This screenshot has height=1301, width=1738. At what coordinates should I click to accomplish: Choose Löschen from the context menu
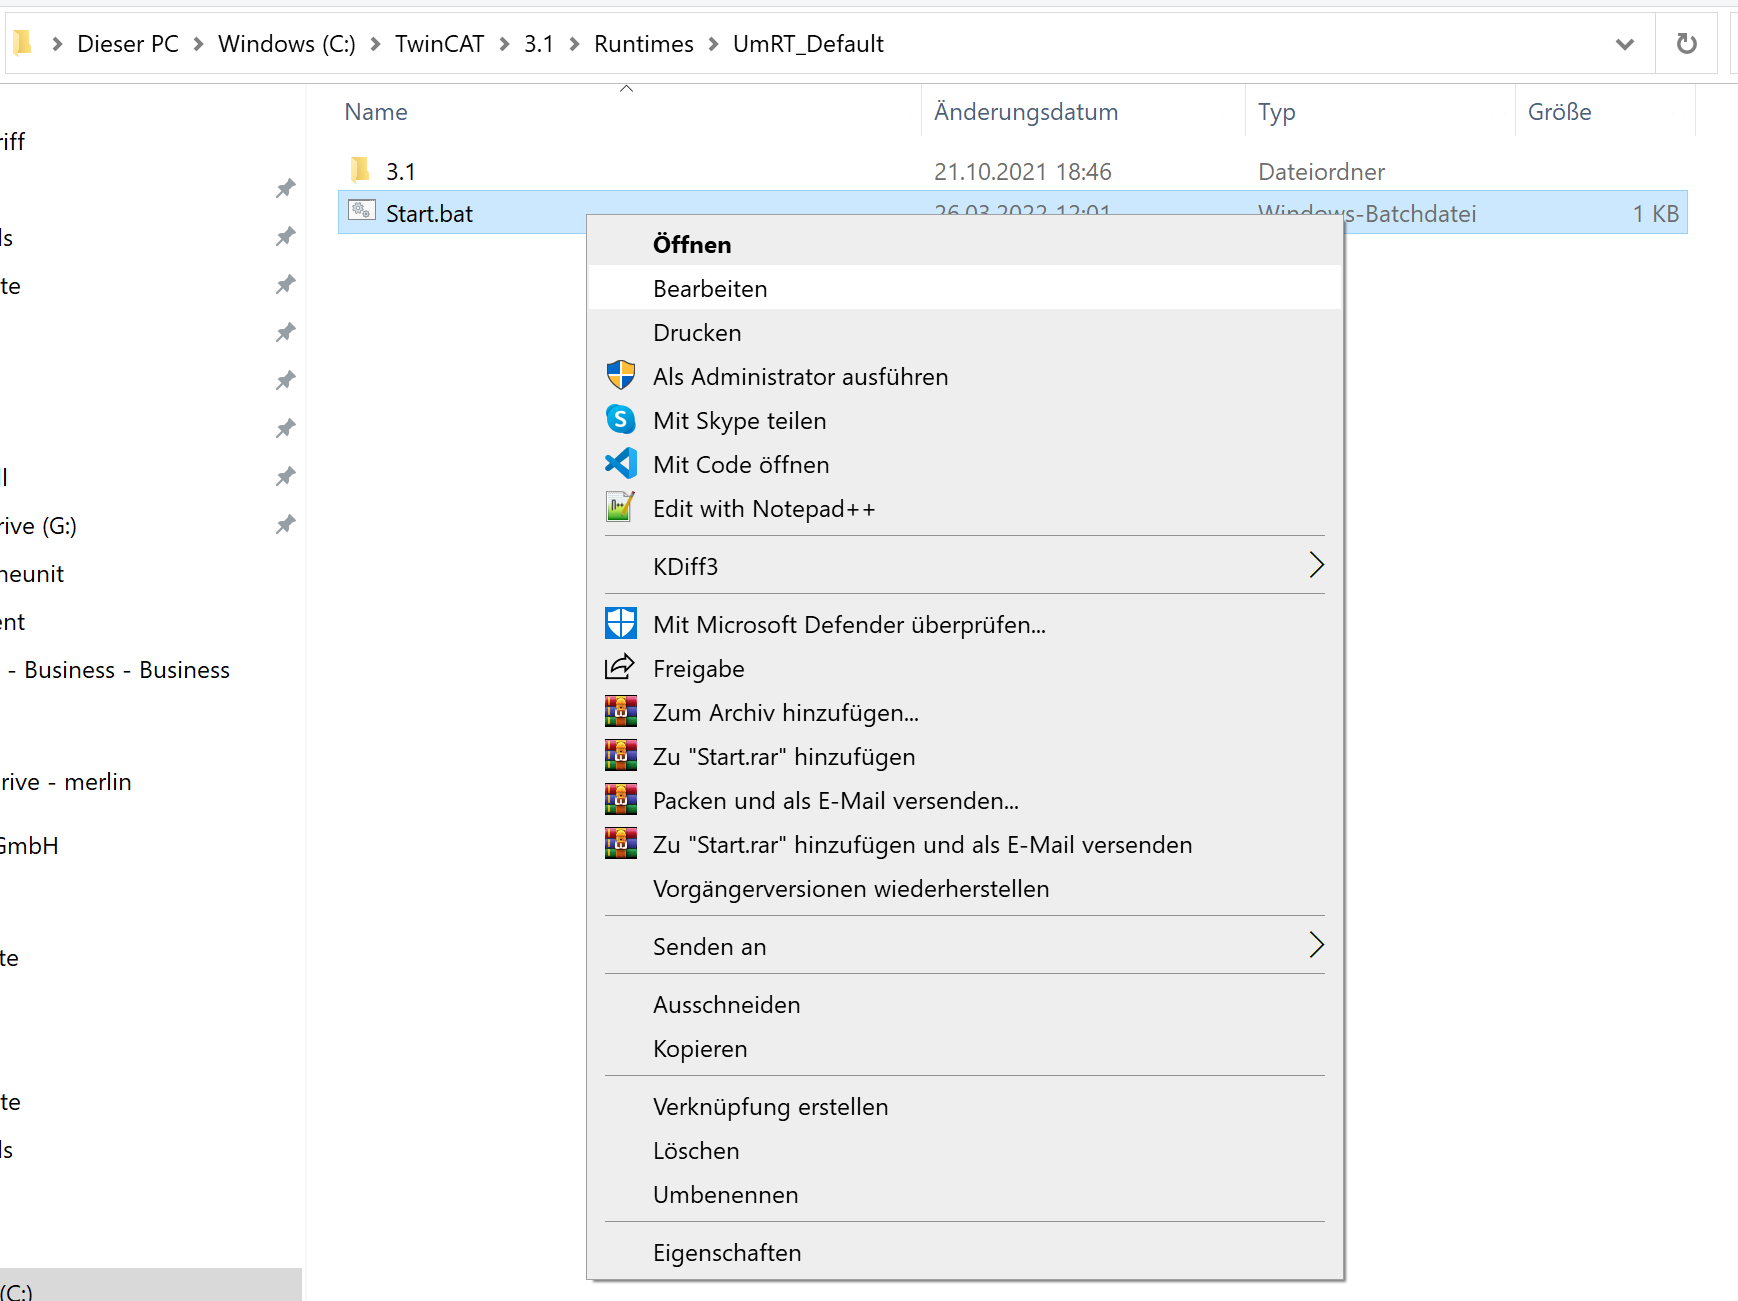pos(965,1150)
